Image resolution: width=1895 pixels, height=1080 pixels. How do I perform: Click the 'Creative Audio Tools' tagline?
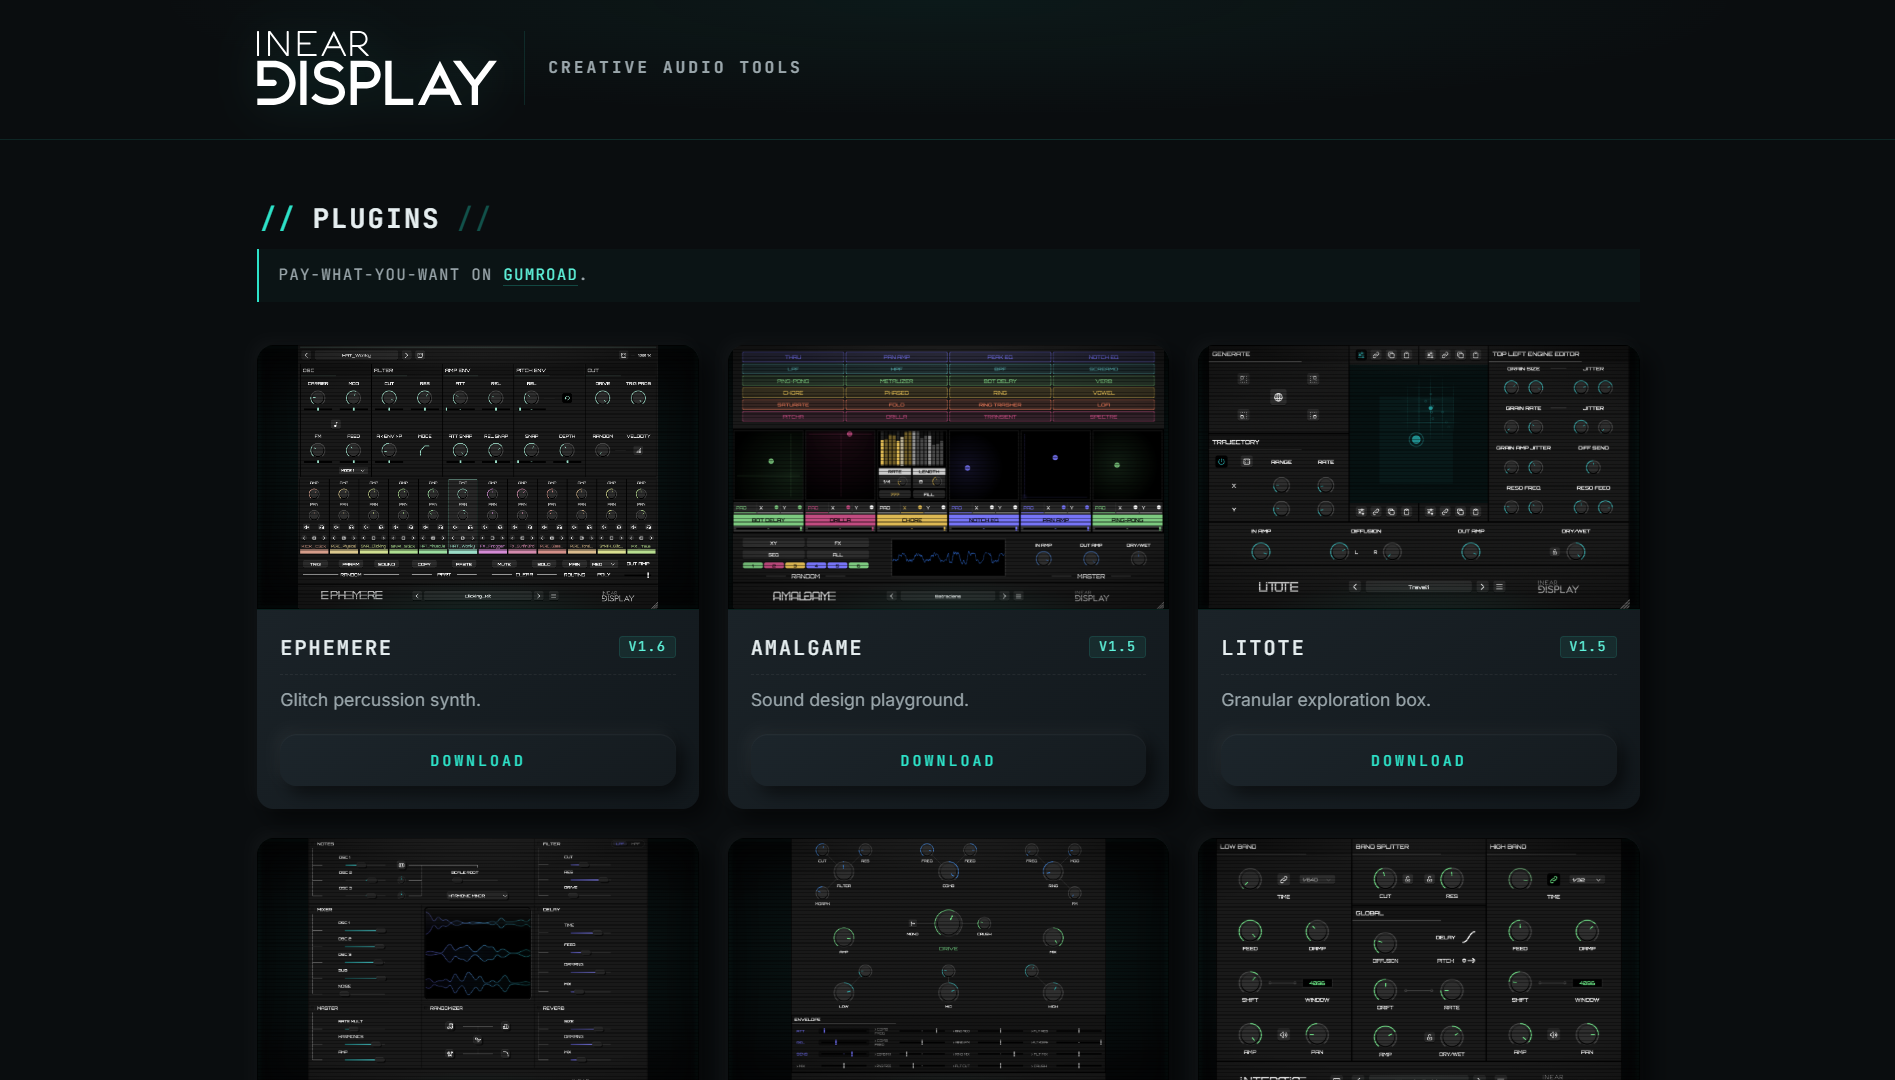pos(675,68)
